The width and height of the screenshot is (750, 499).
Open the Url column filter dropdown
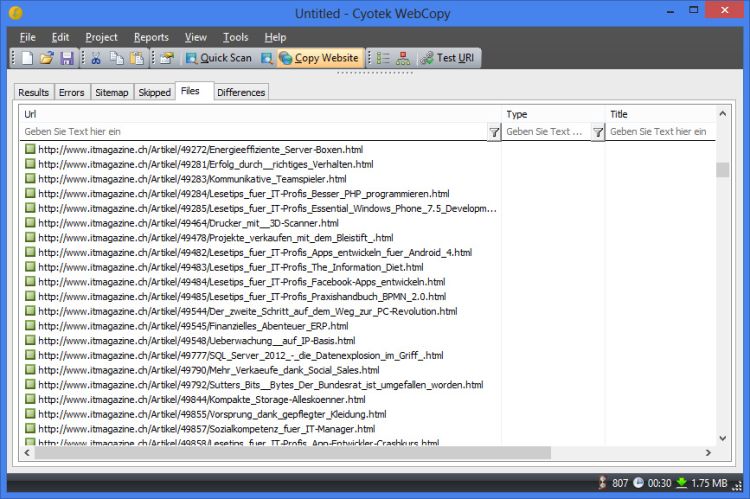493,132
